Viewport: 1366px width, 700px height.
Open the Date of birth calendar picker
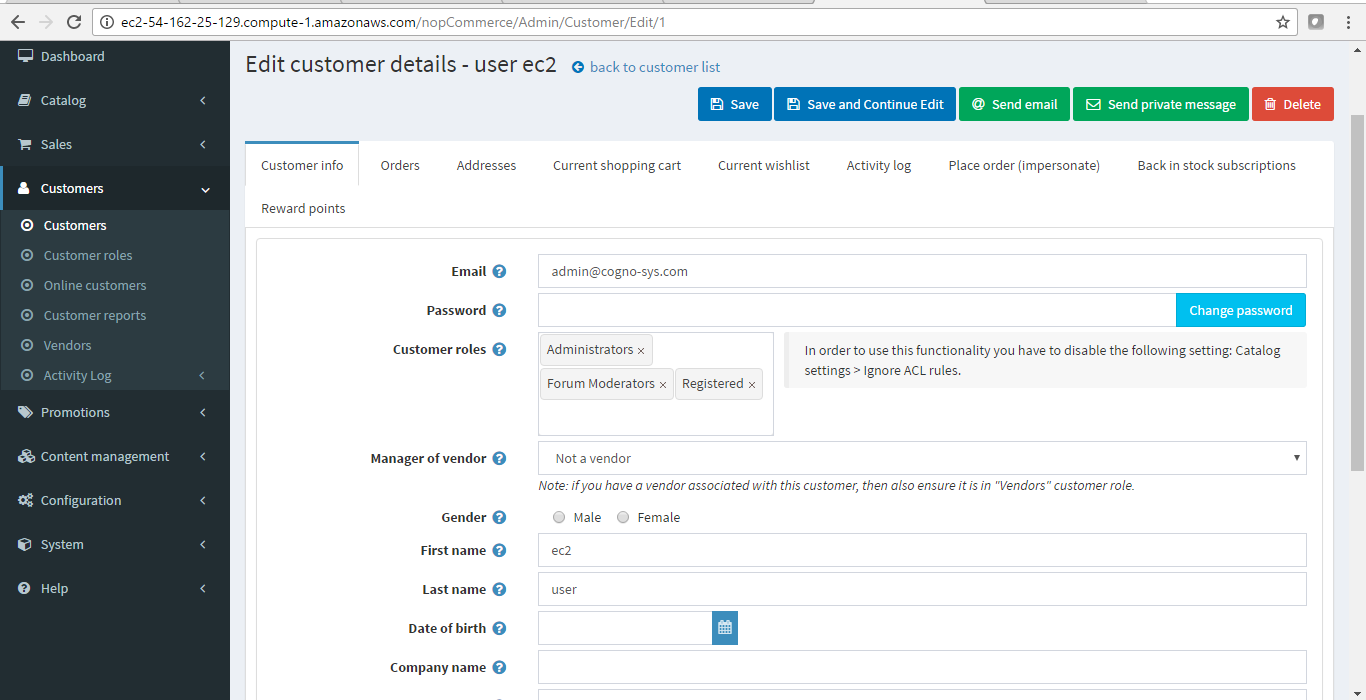tap(724, 627)
